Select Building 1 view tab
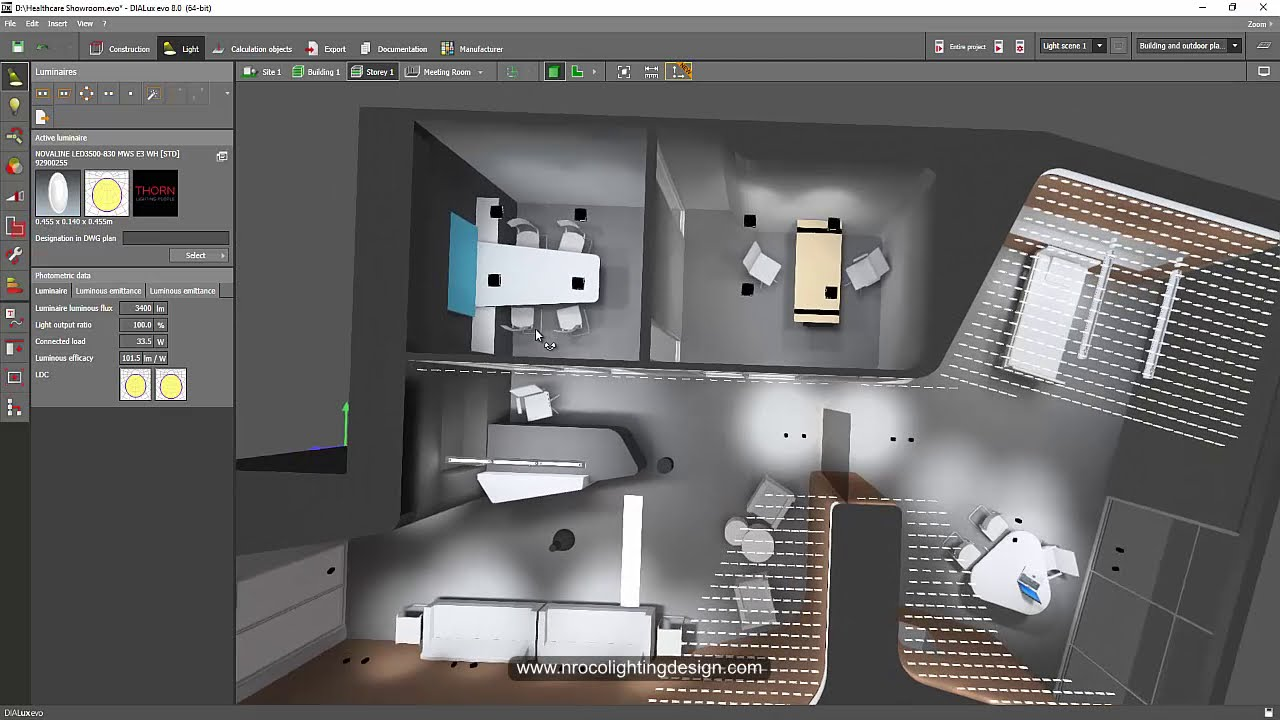The image size is (1280, 720). [x=316, y=72]
